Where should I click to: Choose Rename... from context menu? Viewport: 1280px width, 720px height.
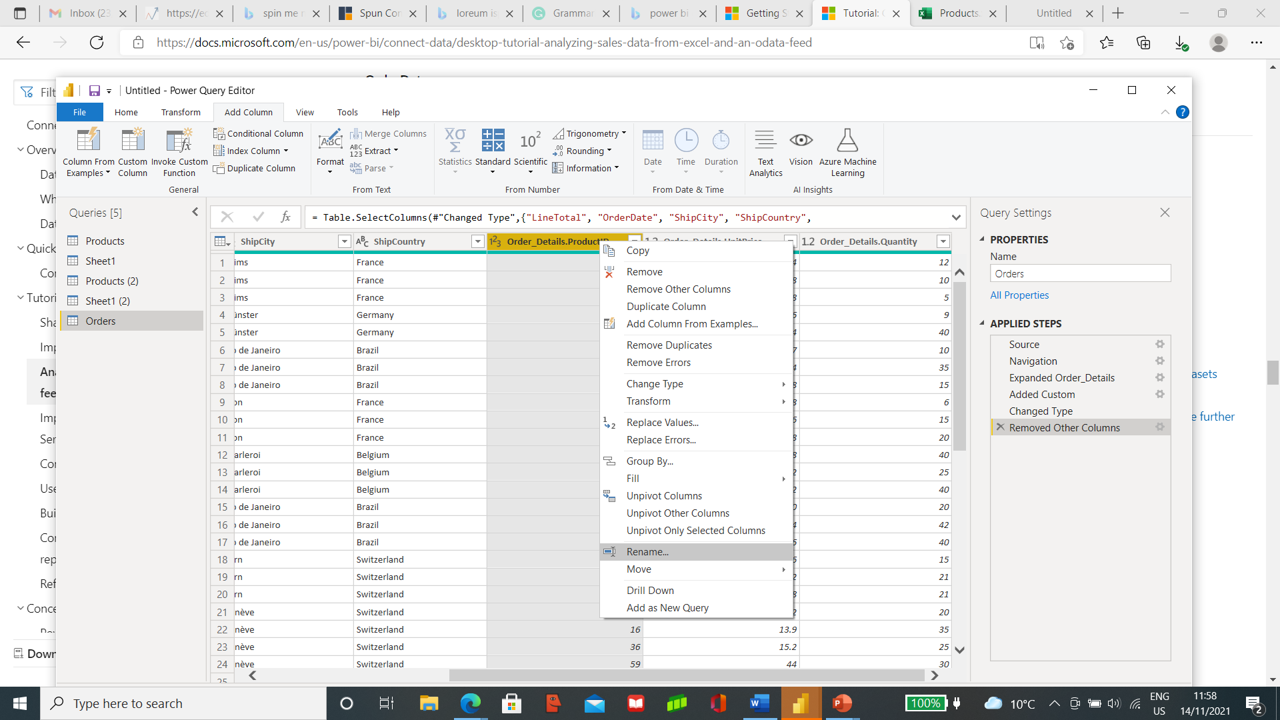click(x=696, y=552)
